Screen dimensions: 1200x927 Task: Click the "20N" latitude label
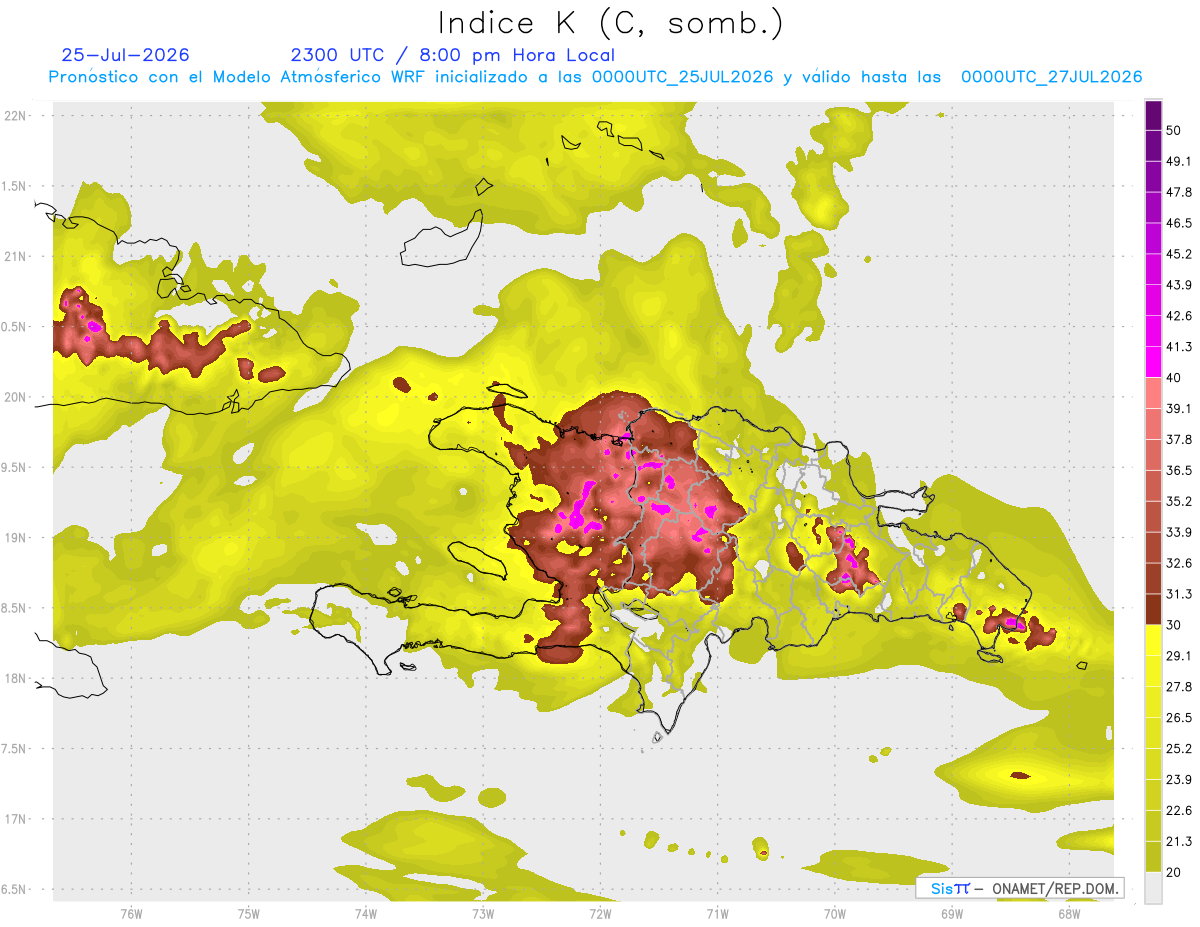(x=14, y=397)
